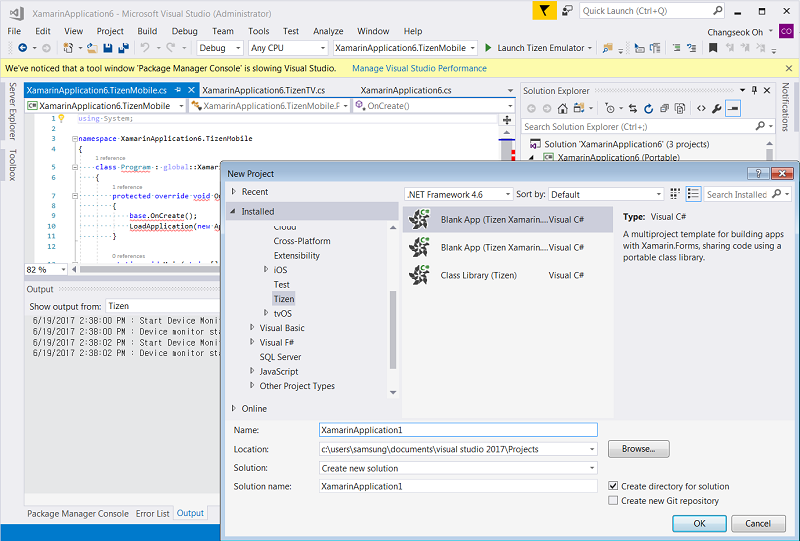Open the Analyze menu
The width and height of the screenshot is (800, 541).
327,31
